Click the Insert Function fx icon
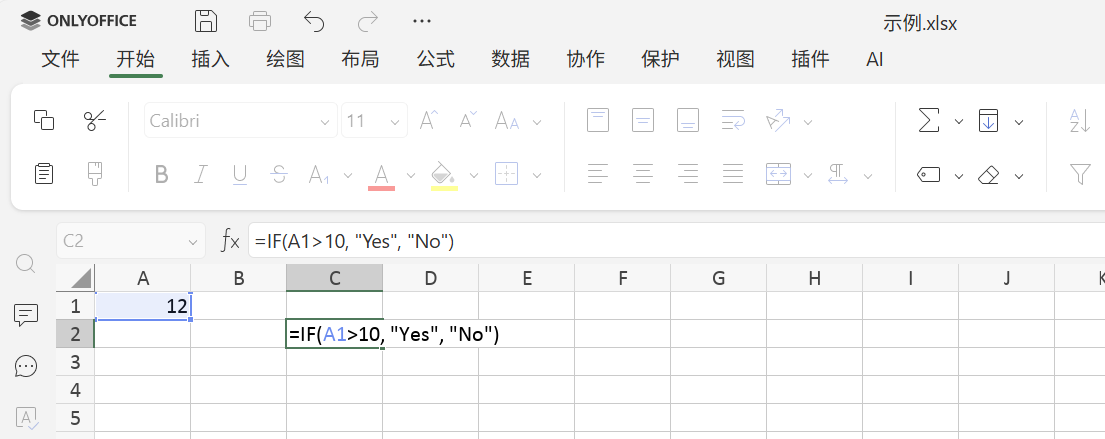 point(230,240)
